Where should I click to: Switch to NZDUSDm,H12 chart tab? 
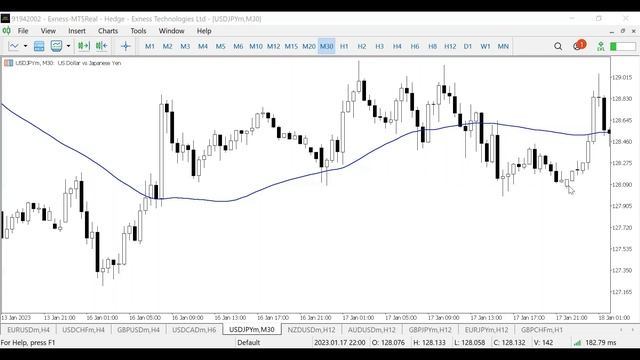click(311, 329)
